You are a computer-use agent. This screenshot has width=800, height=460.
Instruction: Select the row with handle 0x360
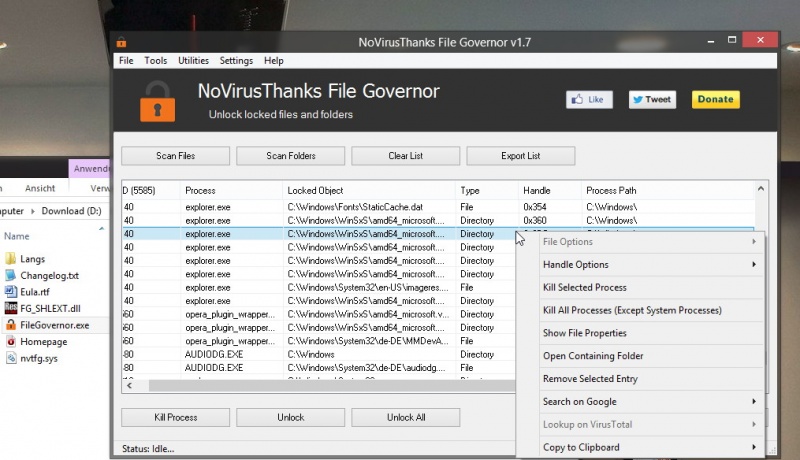pyautogui.click(x=438, y=220)
